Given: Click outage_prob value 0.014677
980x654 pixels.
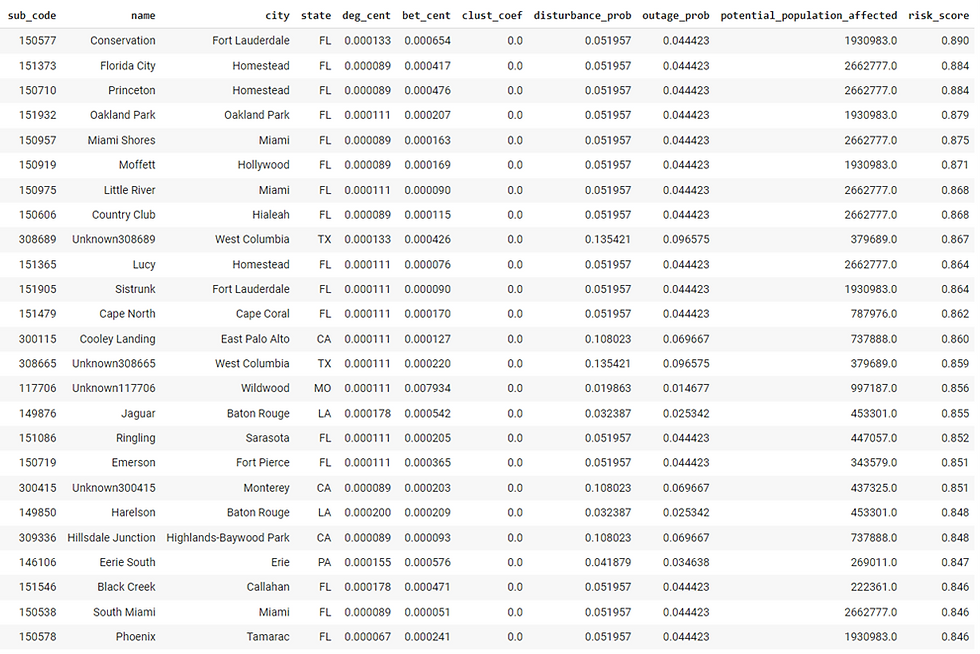Looking at the screenshot, I should click(686, 388).
